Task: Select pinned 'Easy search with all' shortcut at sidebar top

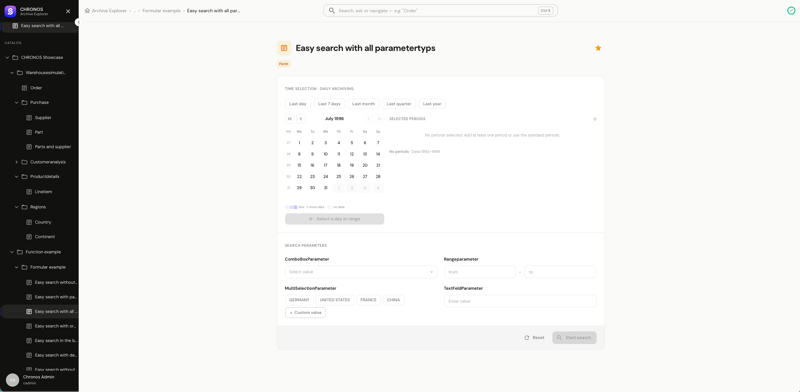Action: point(40,26)
